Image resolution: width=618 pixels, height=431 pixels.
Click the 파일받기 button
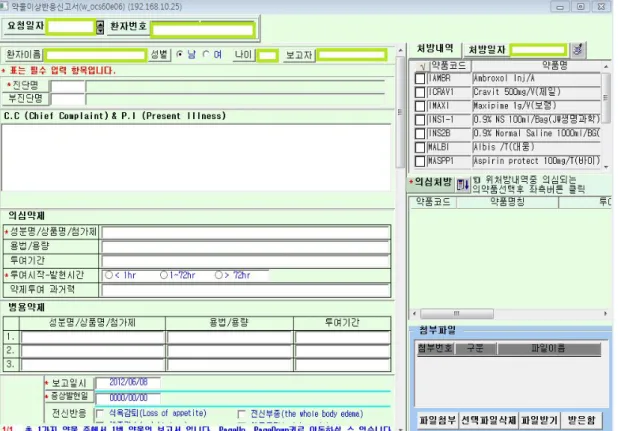(539, 420)
